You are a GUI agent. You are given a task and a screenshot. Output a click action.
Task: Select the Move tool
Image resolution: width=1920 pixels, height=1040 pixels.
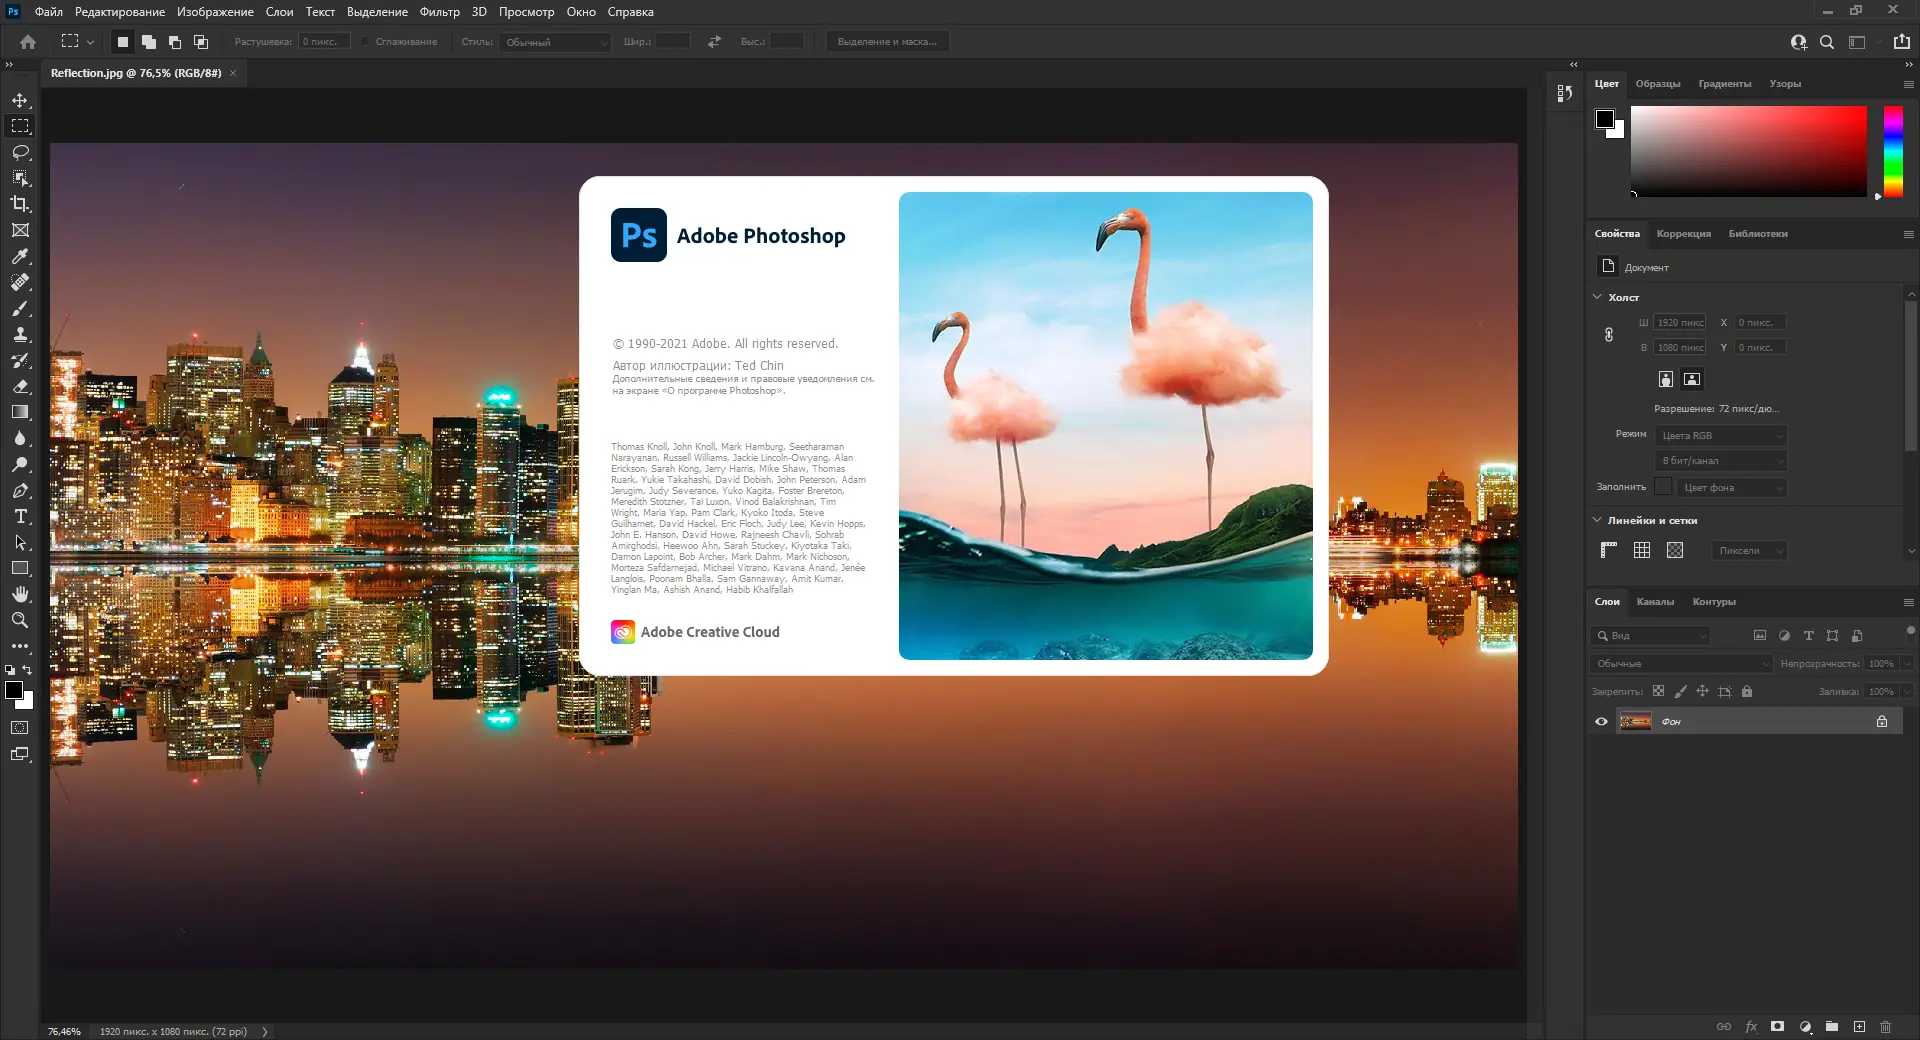(x=20, y=100)
